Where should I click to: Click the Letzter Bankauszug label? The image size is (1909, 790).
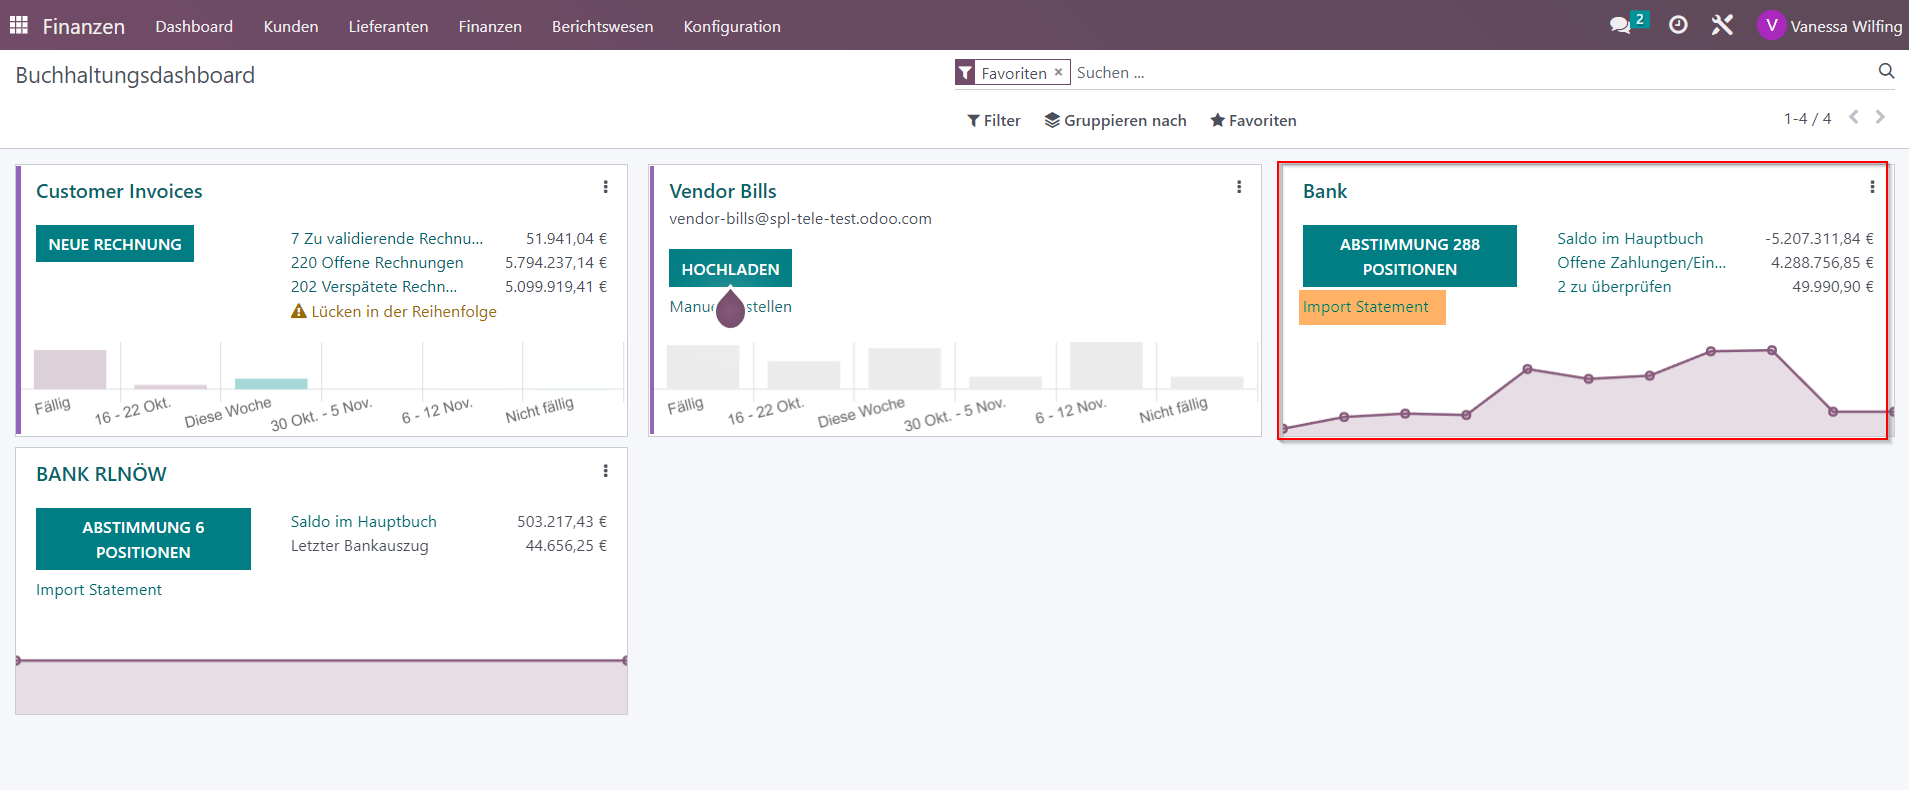[x=360, y=546]
